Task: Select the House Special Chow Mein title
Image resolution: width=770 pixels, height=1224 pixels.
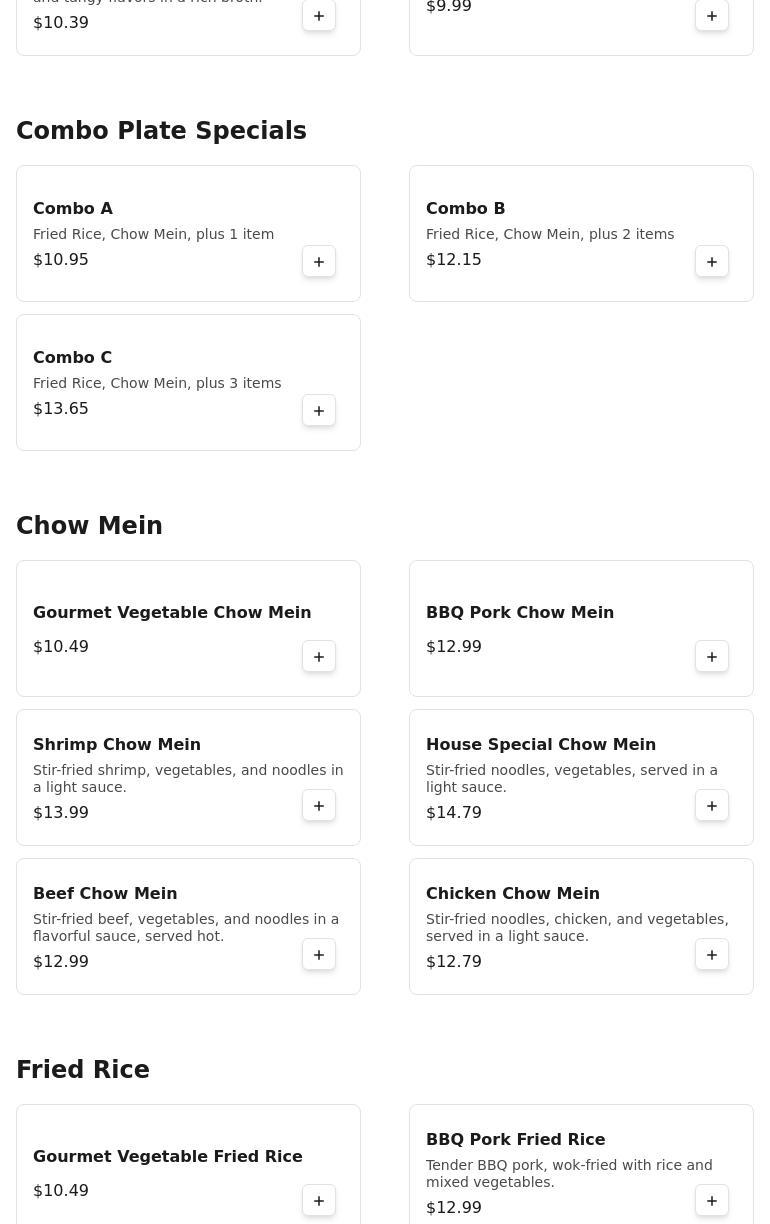Action: click(541, 744)
